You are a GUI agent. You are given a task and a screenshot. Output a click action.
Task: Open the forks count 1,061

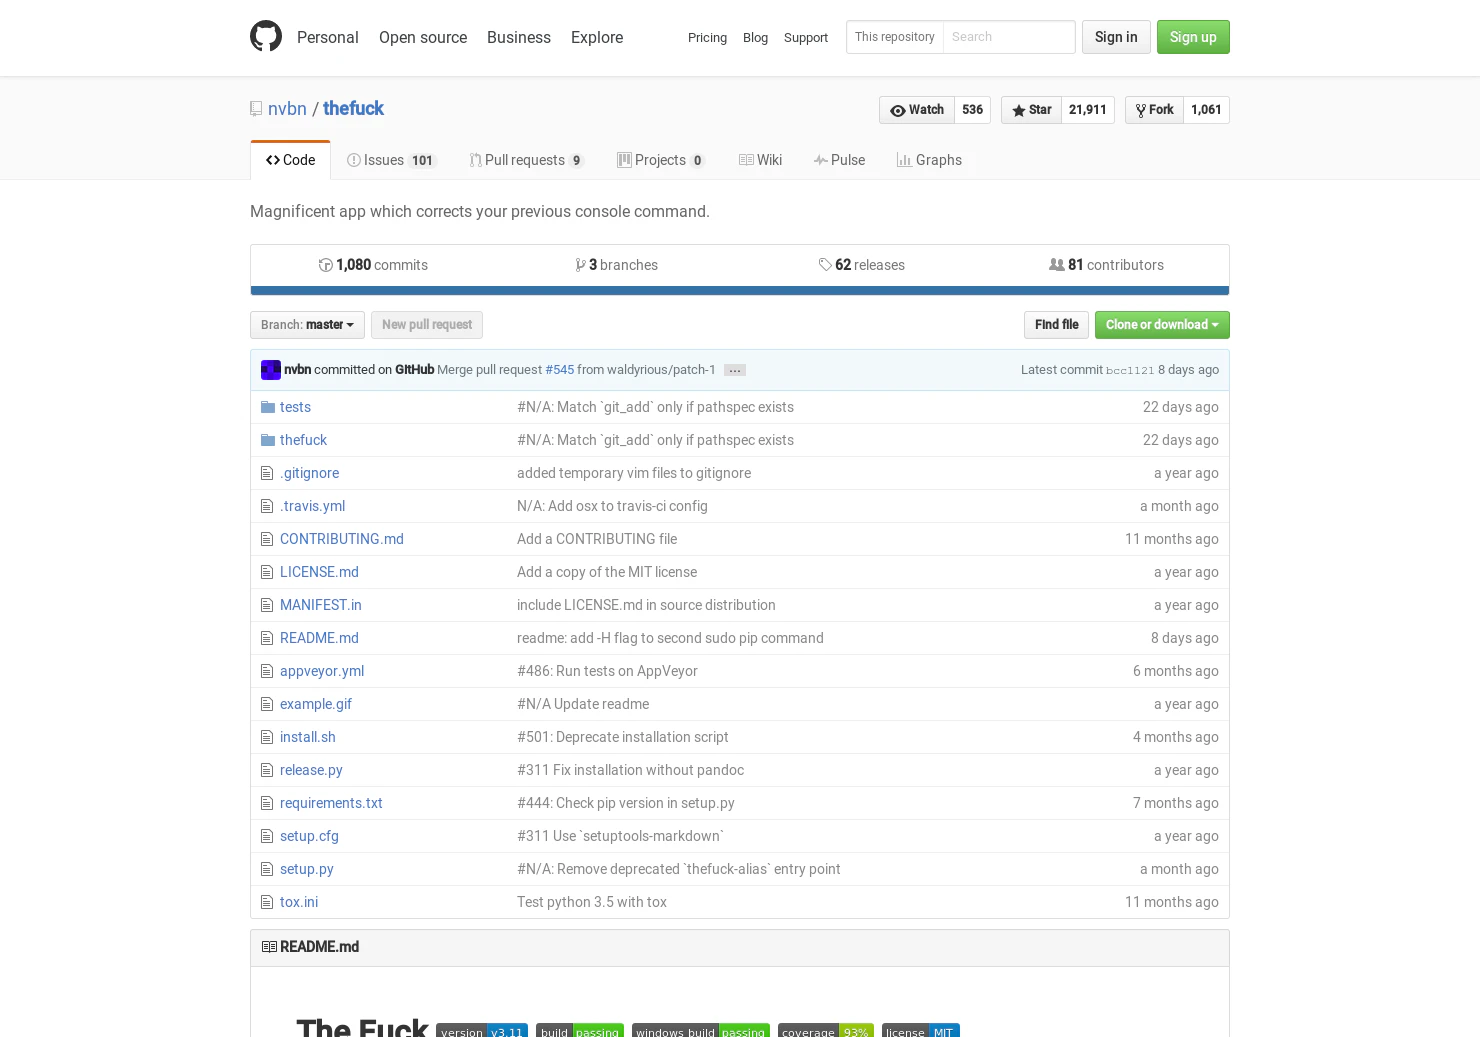click(x=1207, y=110)
